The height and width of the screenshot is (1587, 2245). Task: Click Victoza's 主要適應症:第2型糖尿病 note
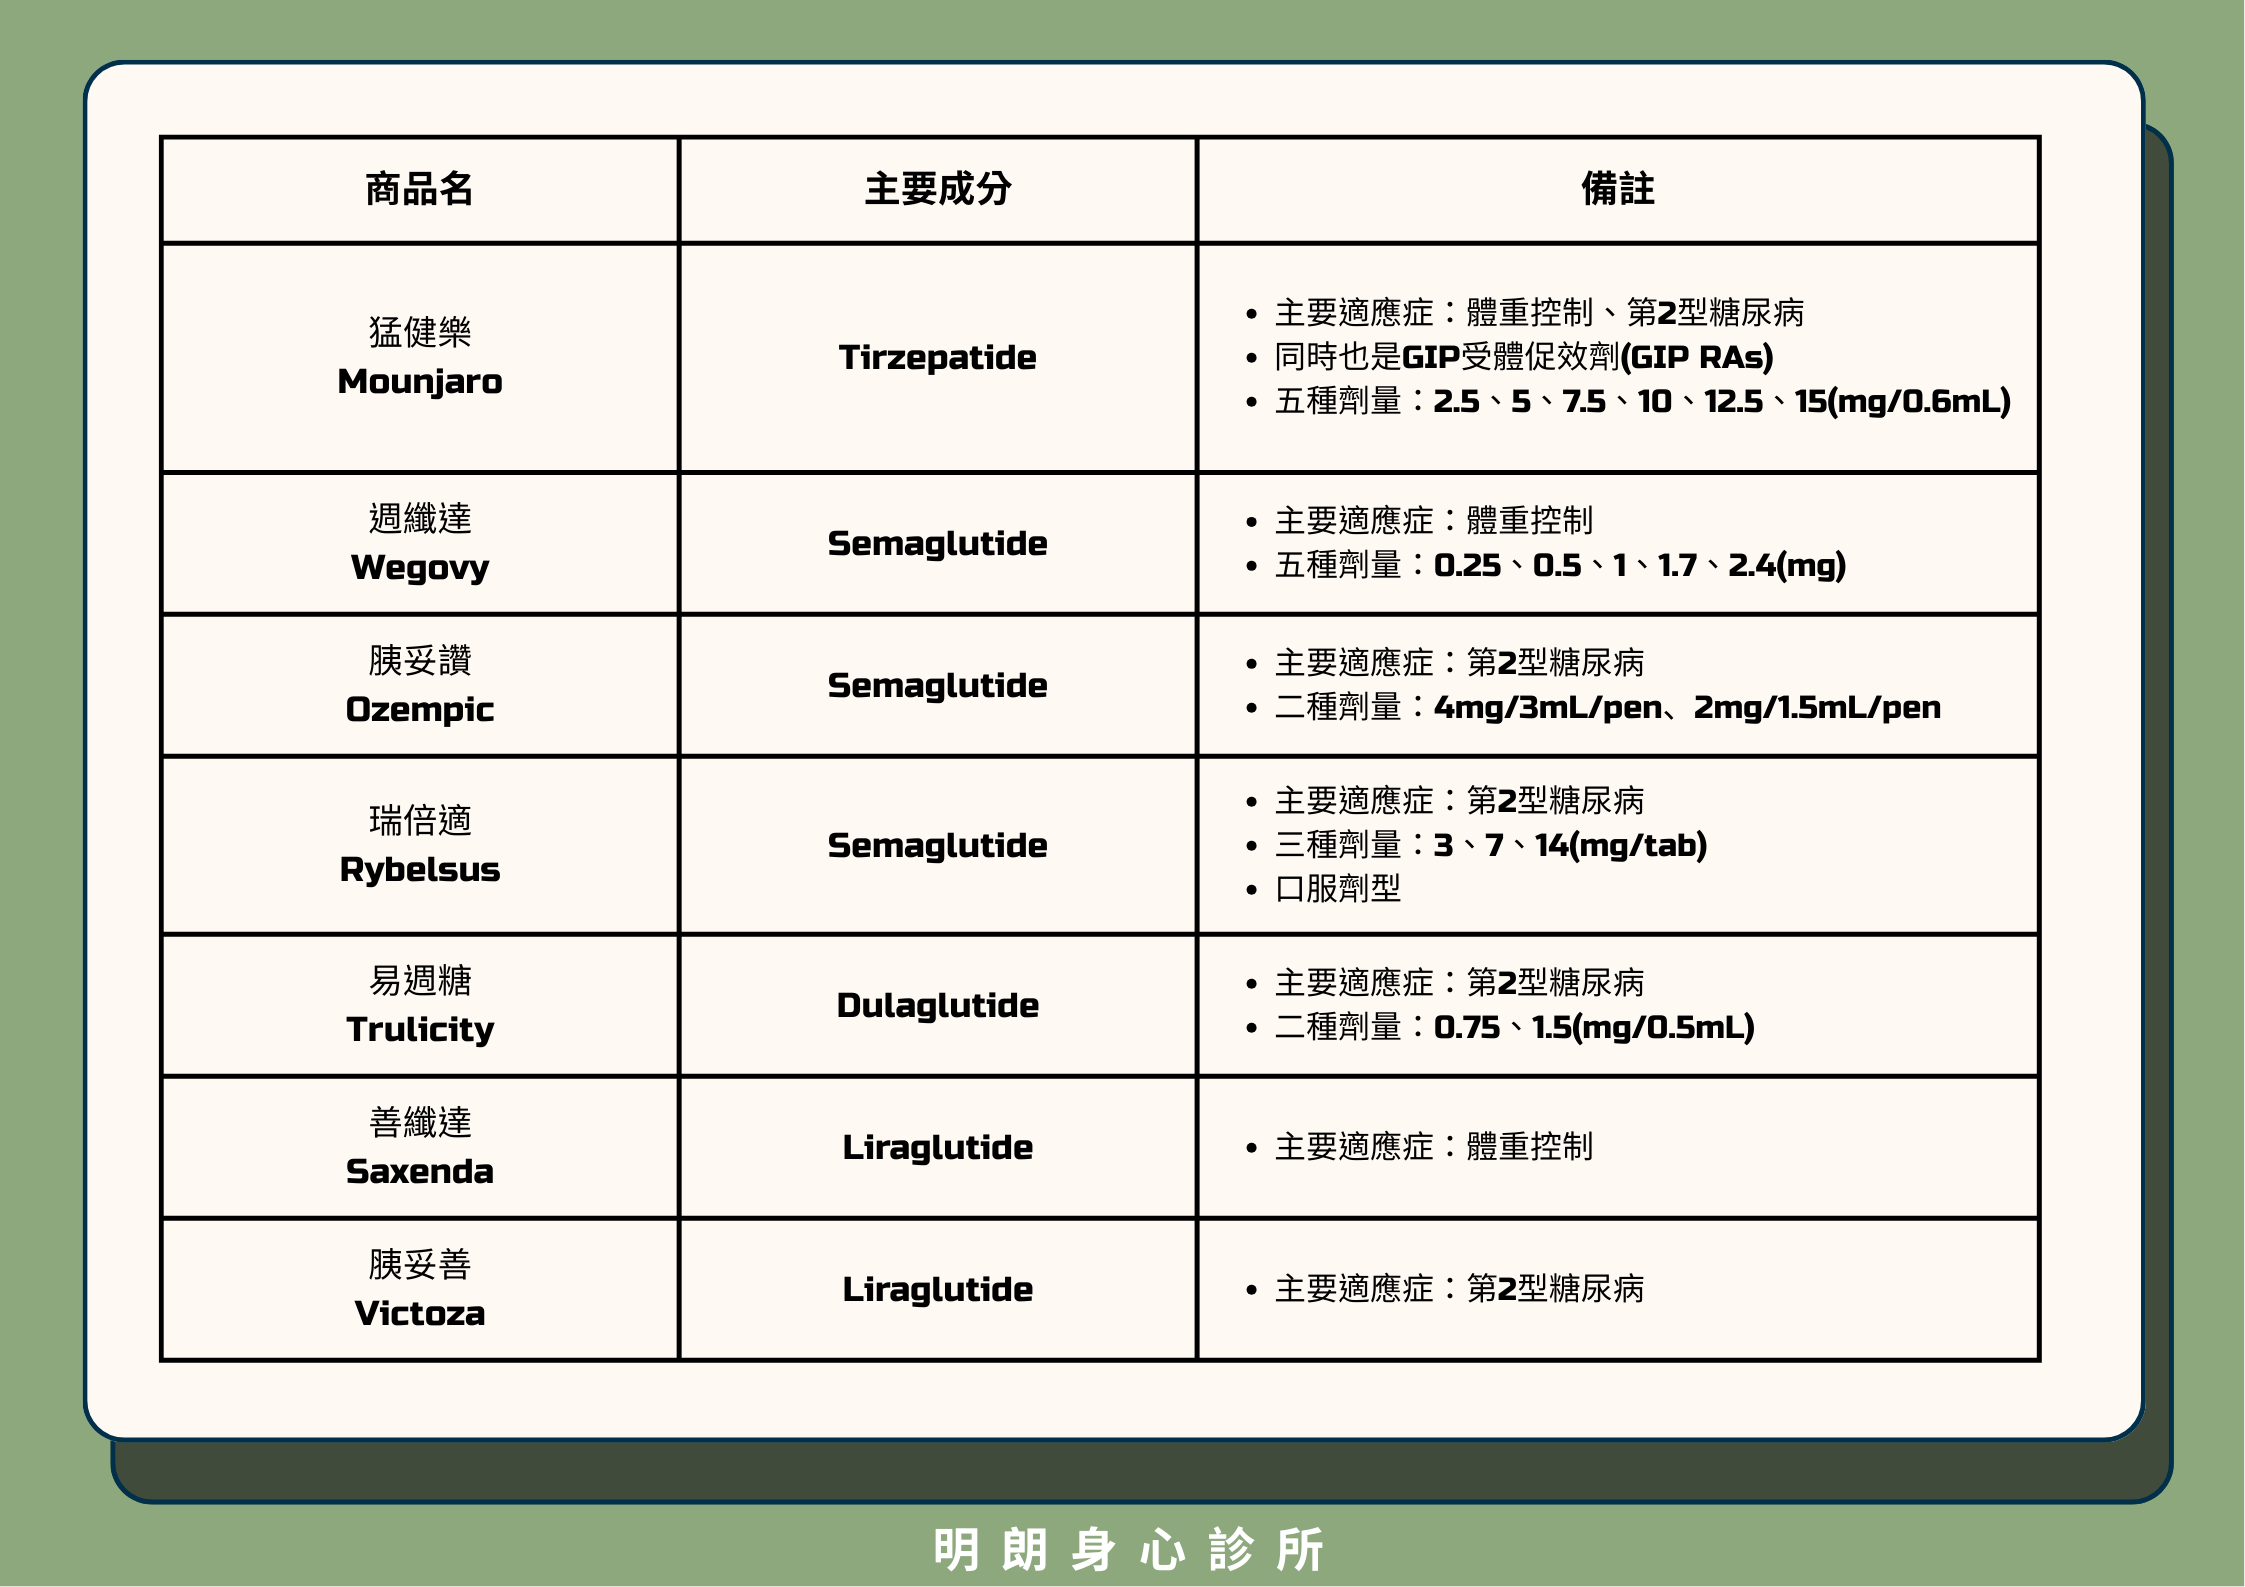click(x=1460, y=1289)
